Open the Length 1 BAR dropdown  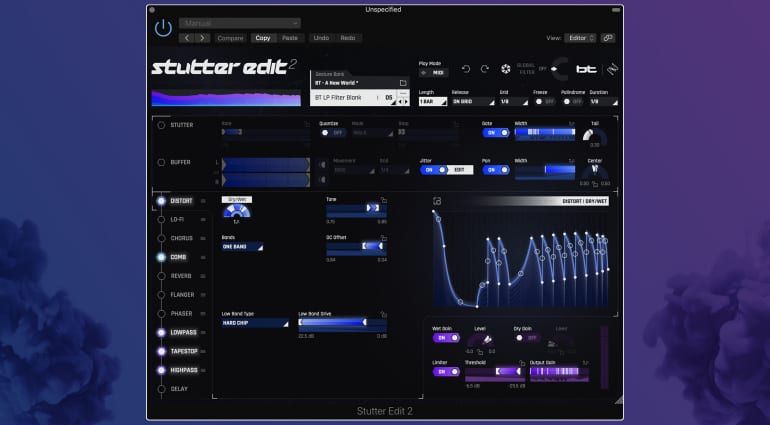point(433,102)
